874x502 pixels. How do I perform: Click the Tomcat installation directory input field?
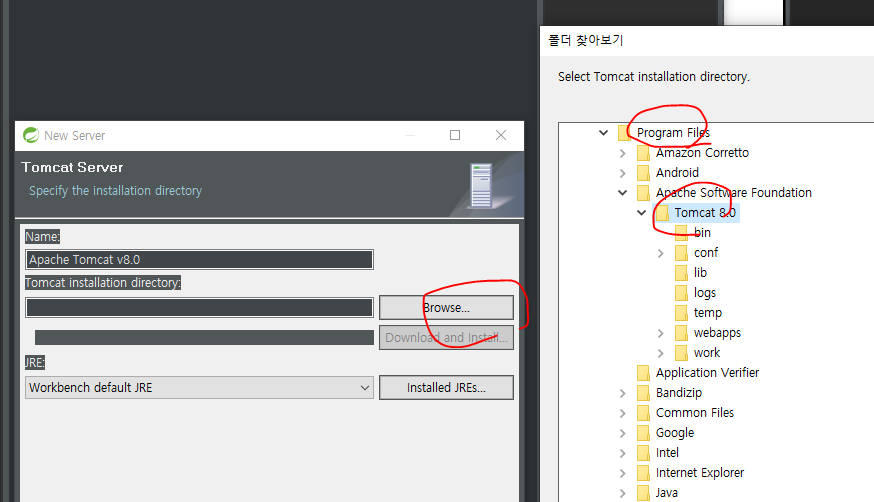coord(199,308)
